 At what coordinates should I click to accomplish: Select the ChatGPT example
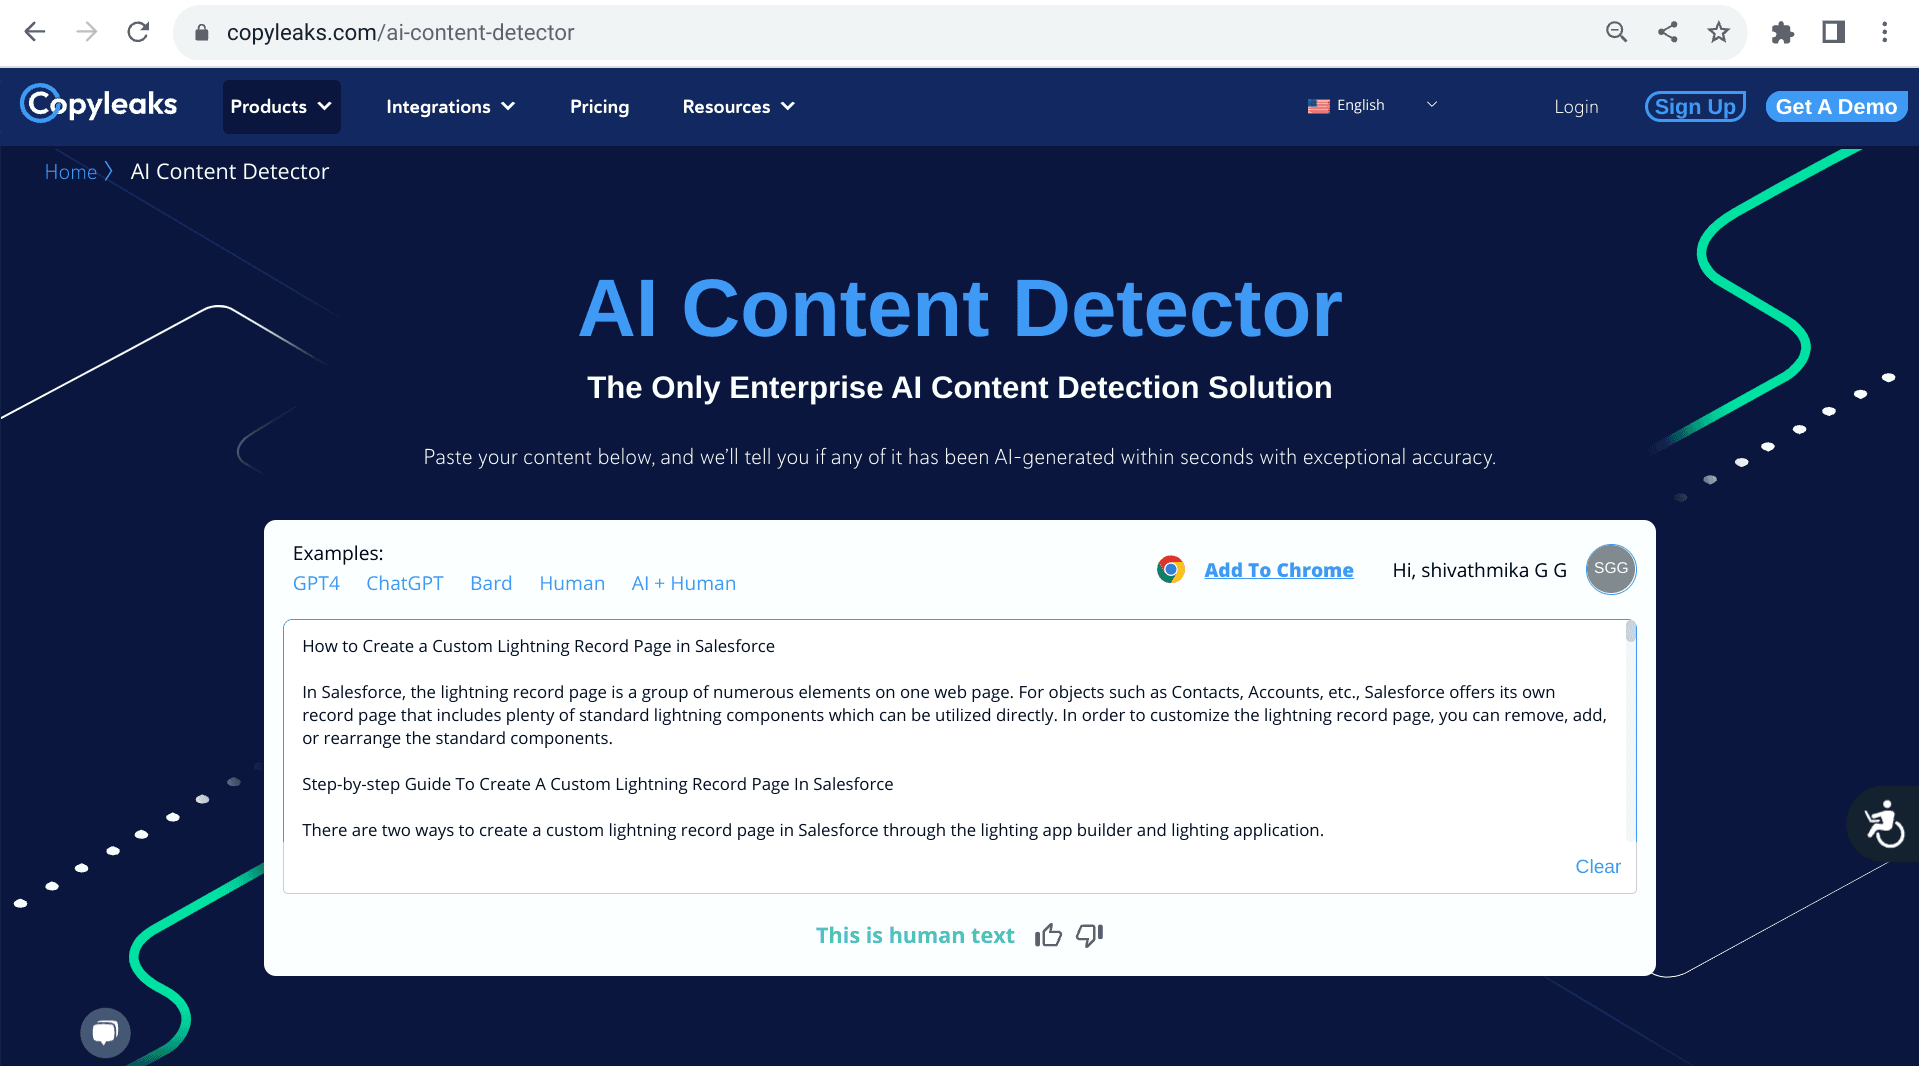click(404, 583)
